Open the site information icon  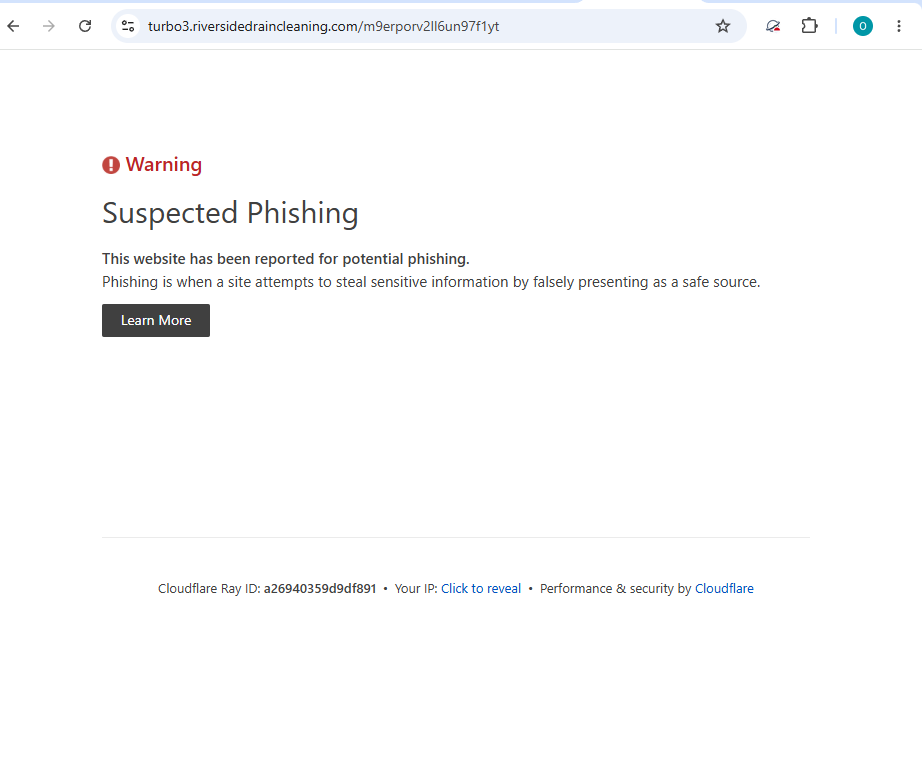(x=128, y=26)
